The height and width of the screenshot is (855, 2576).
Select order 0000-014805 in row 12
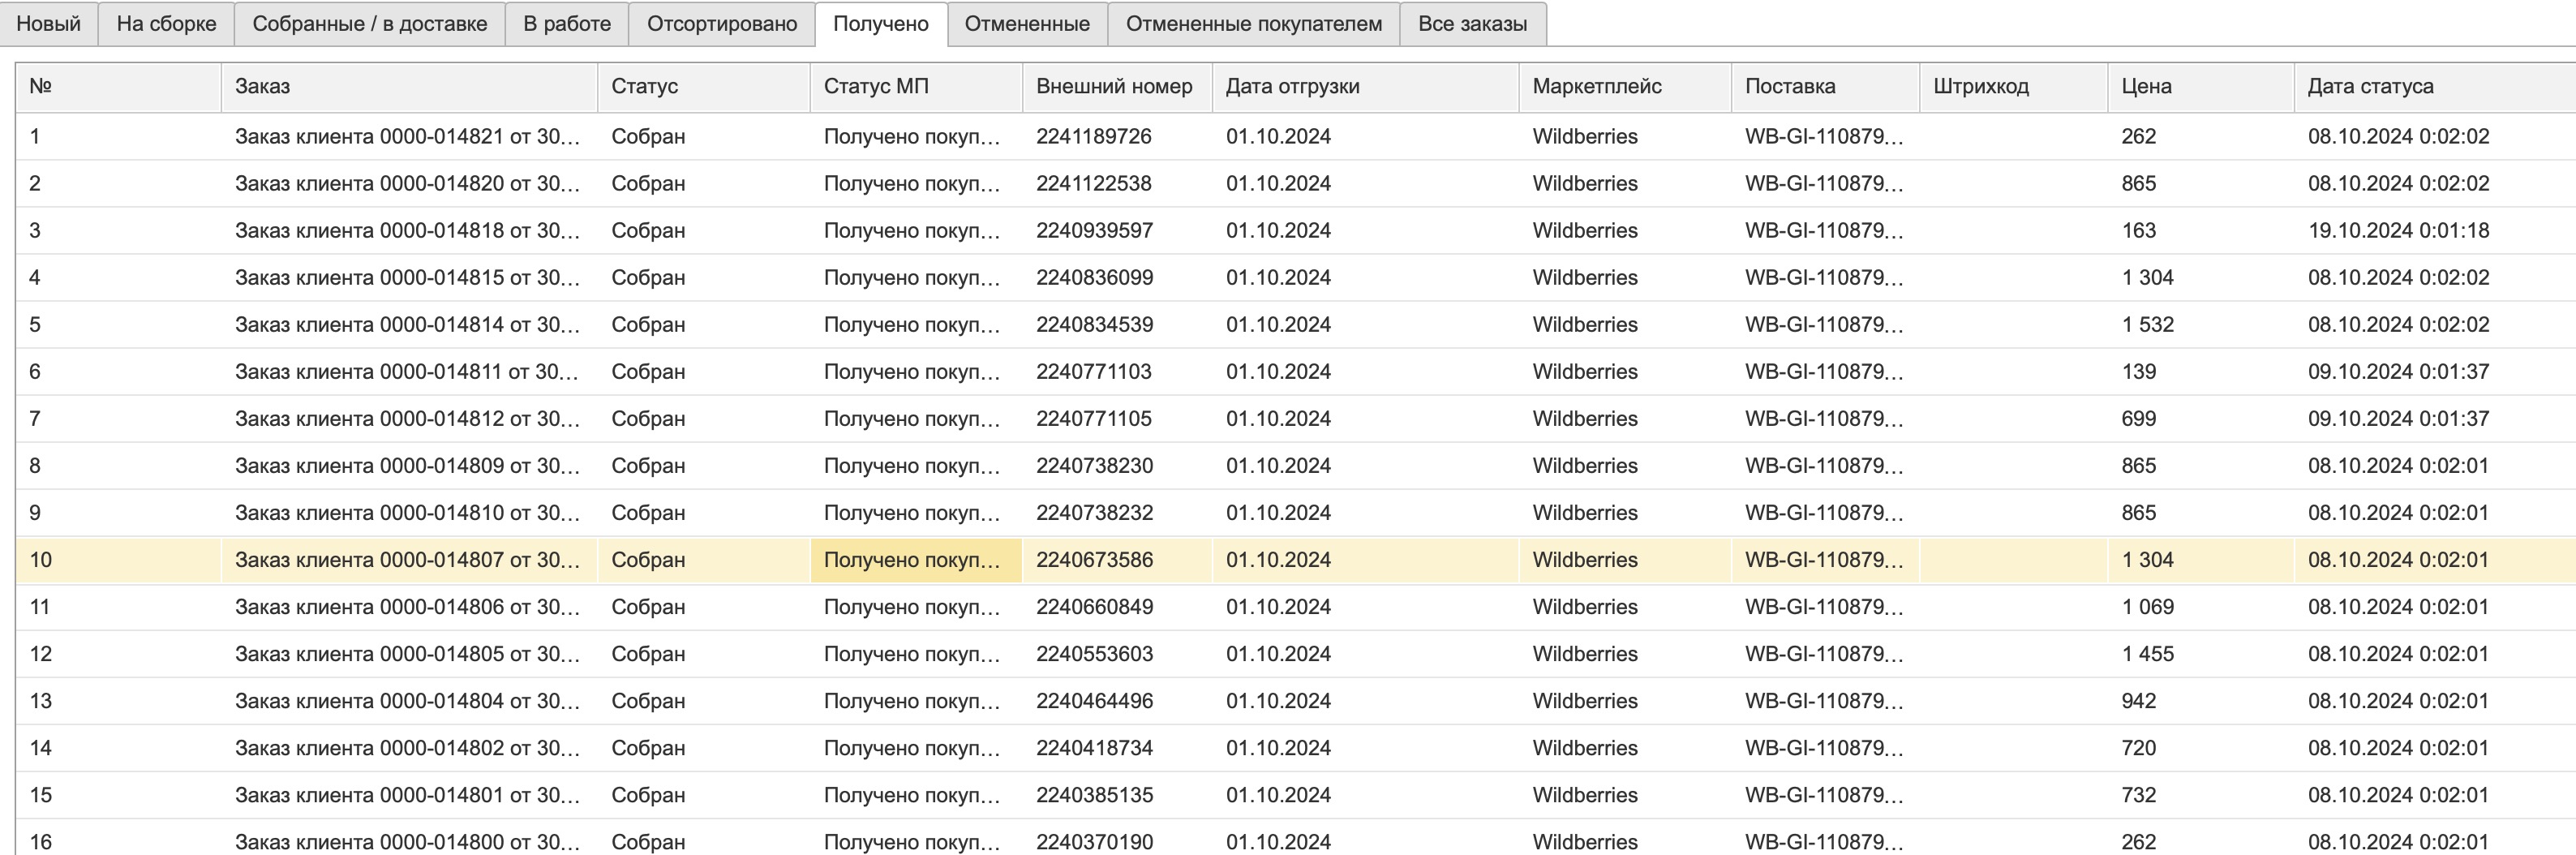[x=409, y=654]
